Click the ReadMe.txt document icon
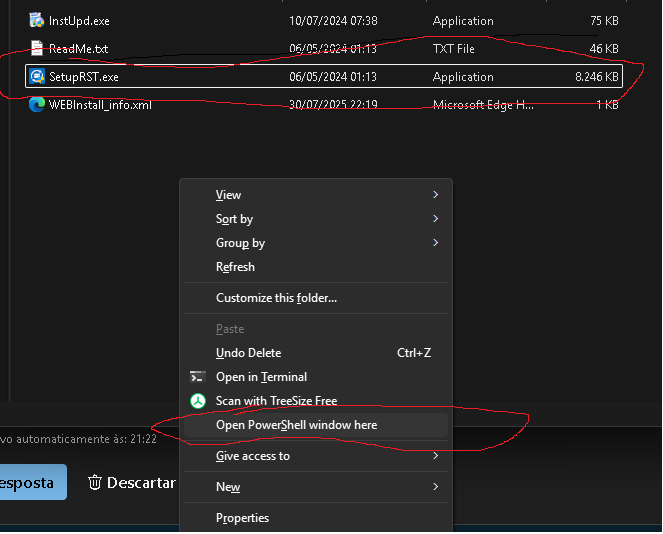The height and width of the screenshot is (534, 663). click(37, 48)
